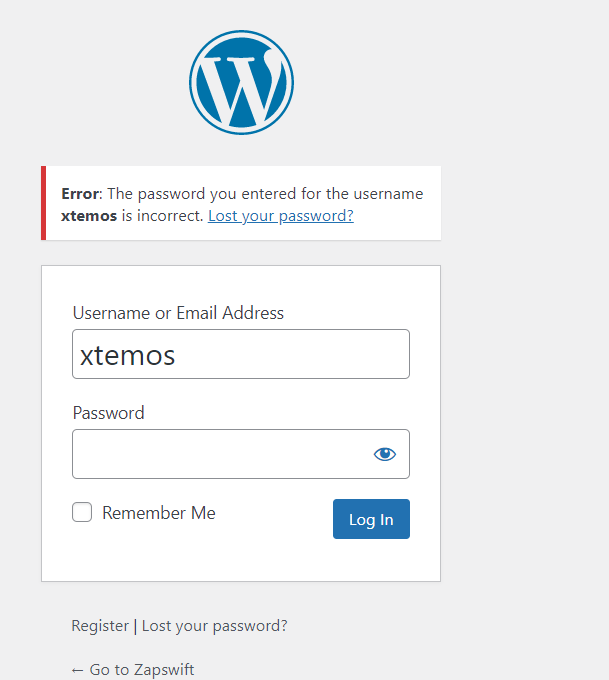Click the WordPress logo
The image size is (609, 680).
click(x=241, y=82)
